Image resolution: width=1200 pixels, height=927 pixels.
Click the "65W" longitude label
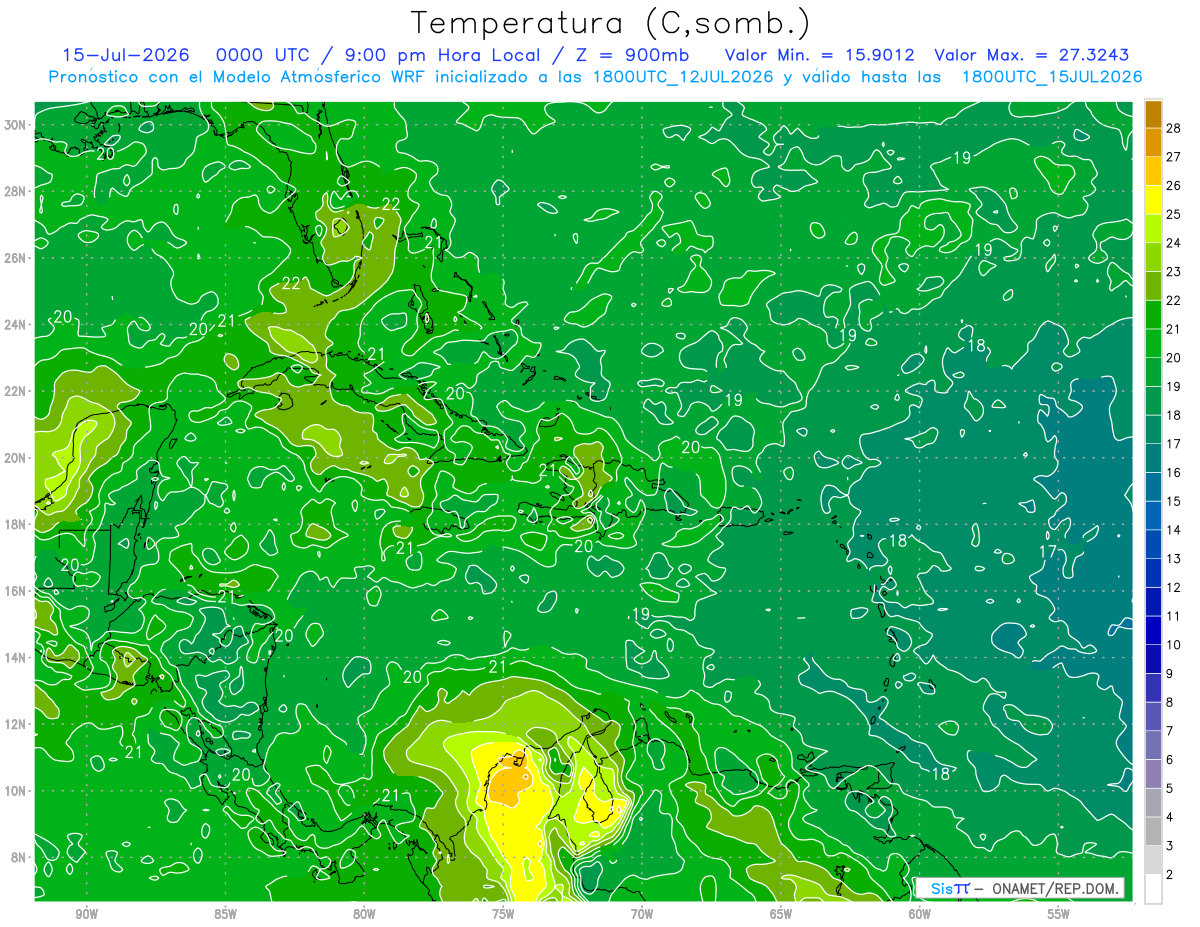781,915
